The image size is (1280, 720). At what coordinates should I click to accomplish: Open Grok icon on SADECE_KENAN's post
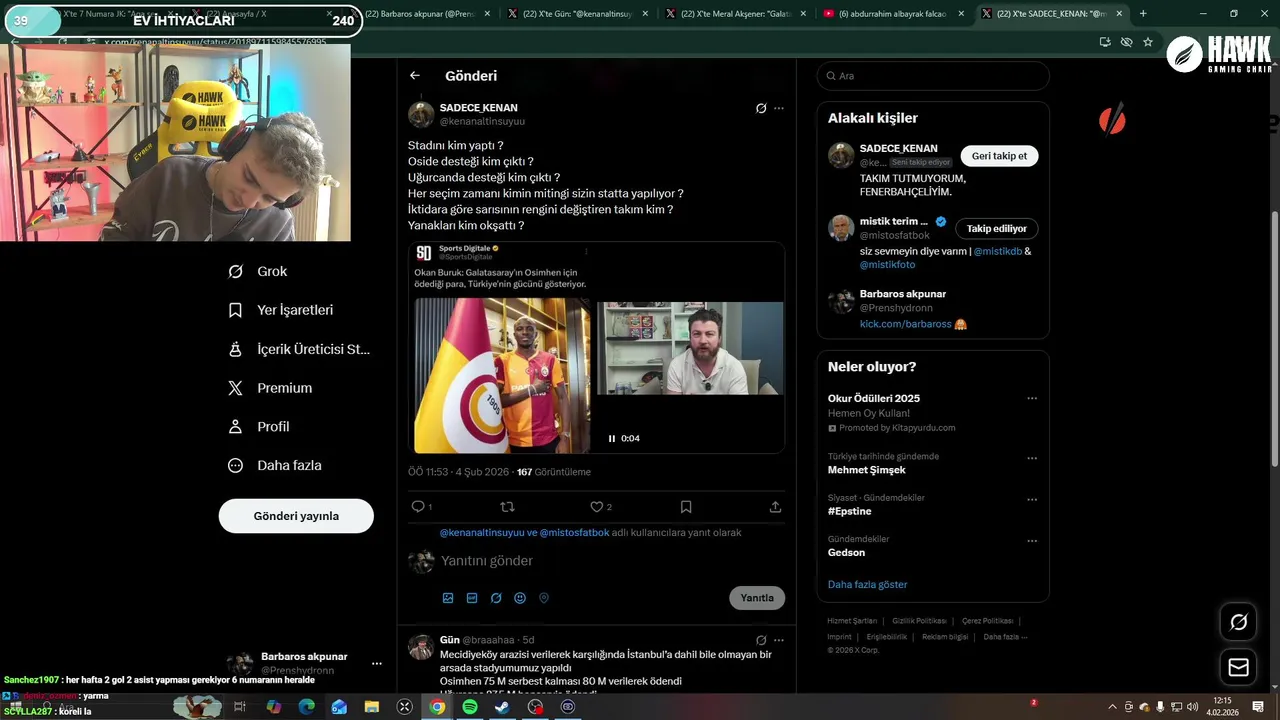(x=761, y=108)
